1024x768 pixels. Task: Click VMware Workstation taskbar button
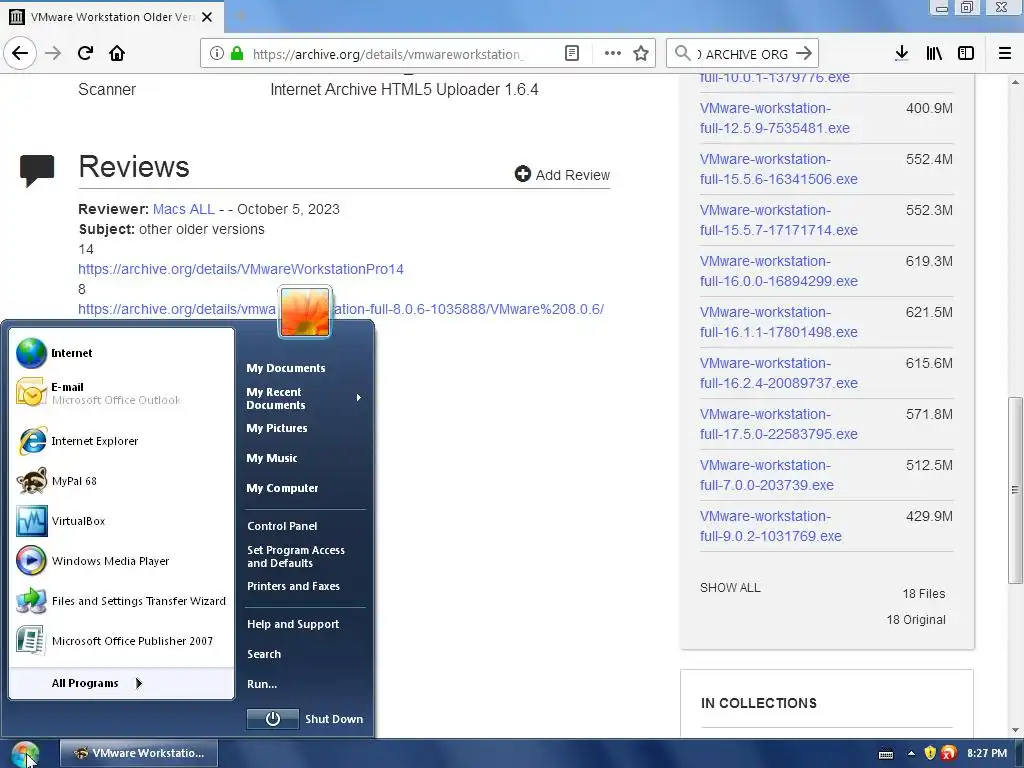tap(139, 753)
